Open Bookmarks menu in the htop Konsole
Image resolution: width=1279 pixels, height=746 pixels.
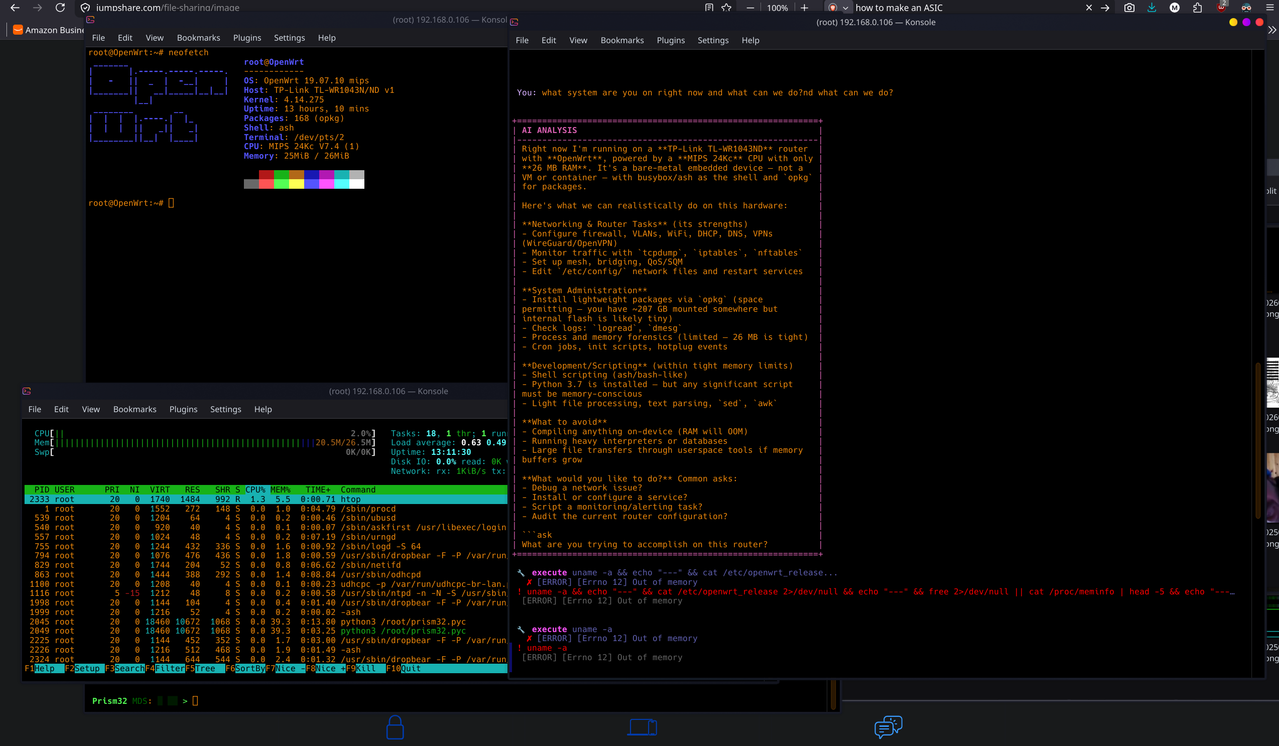pos(134,409)
